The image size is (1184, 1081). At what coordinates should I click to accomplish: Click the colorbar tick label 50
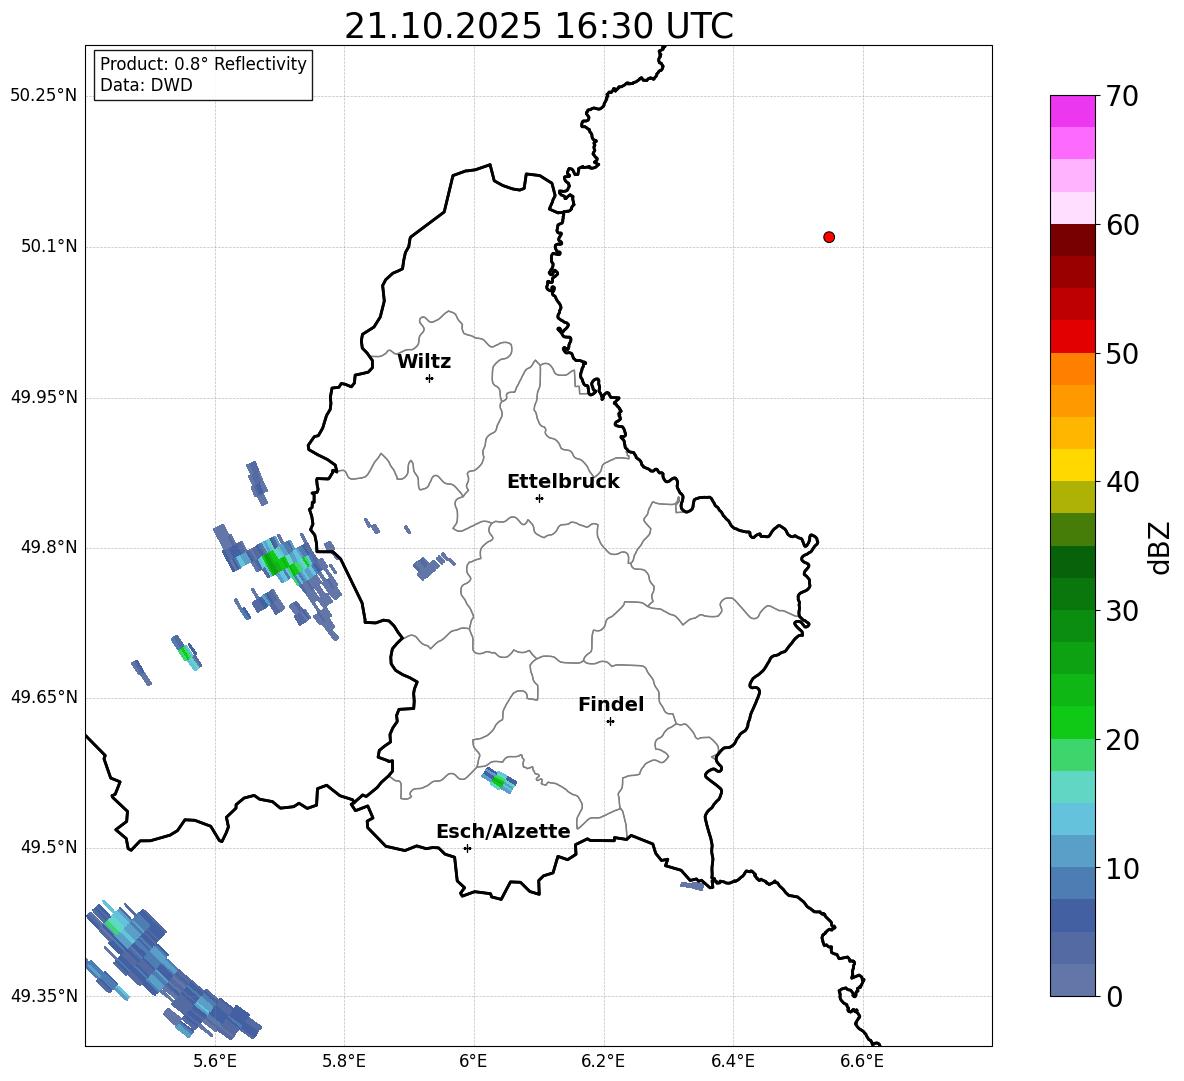(1122, 353)
